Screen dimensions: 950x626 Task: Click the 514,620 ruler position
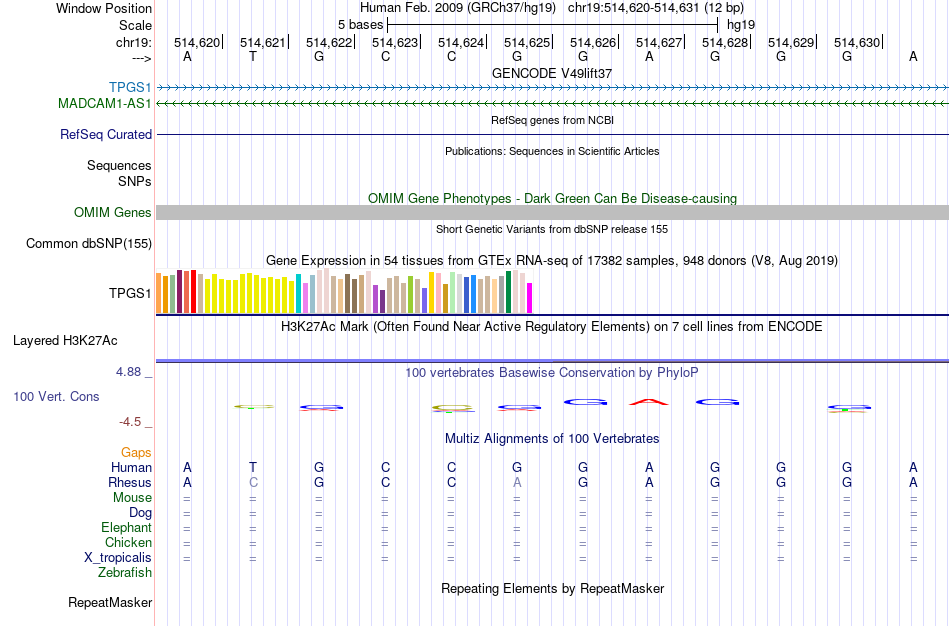pos(197,42)
